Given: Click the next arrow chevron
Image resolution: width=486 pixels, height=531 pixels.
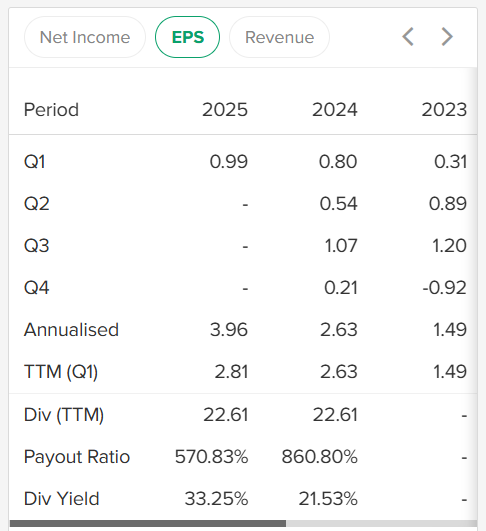Looking at the screenshot, I should tap(447, 37).
